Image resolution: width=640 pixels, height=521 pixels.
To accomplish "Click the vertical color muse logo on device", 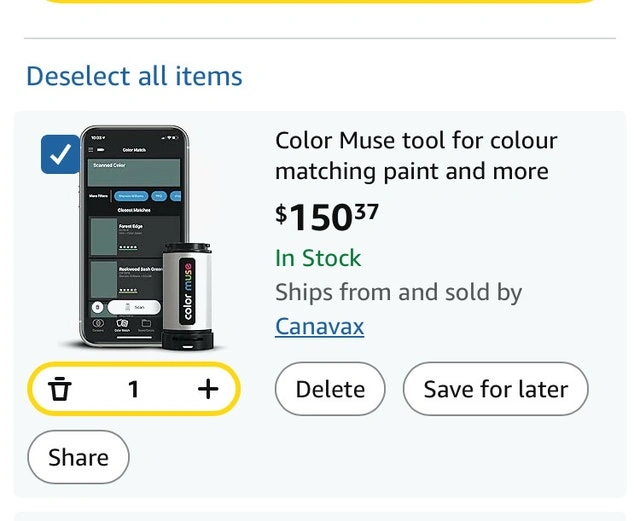I will click(x=187, y=291).
